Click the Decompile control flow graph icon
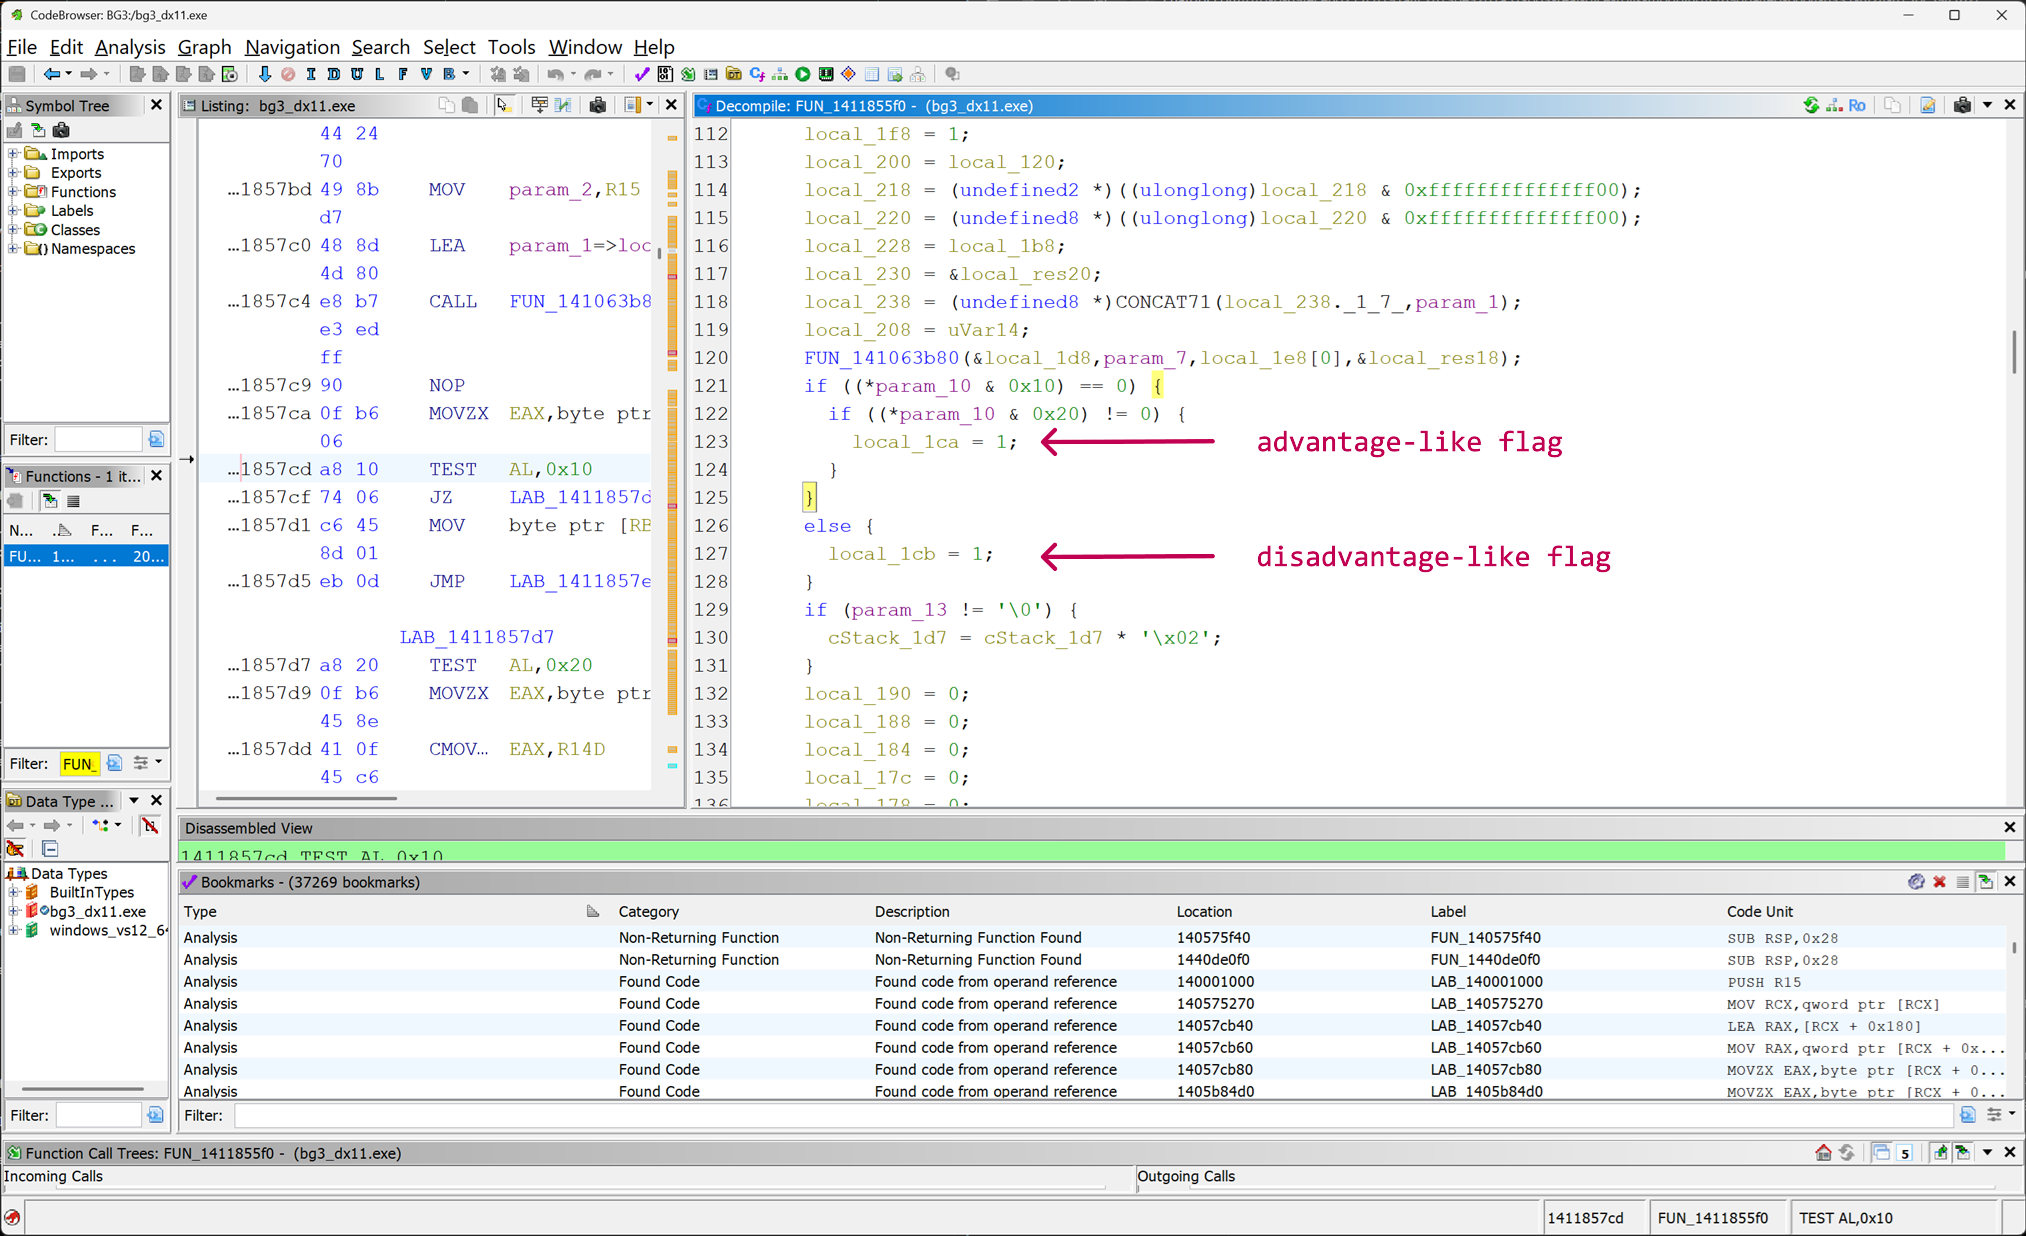The width and height of the screenshot is (2026, 1236). point(1834,105)
